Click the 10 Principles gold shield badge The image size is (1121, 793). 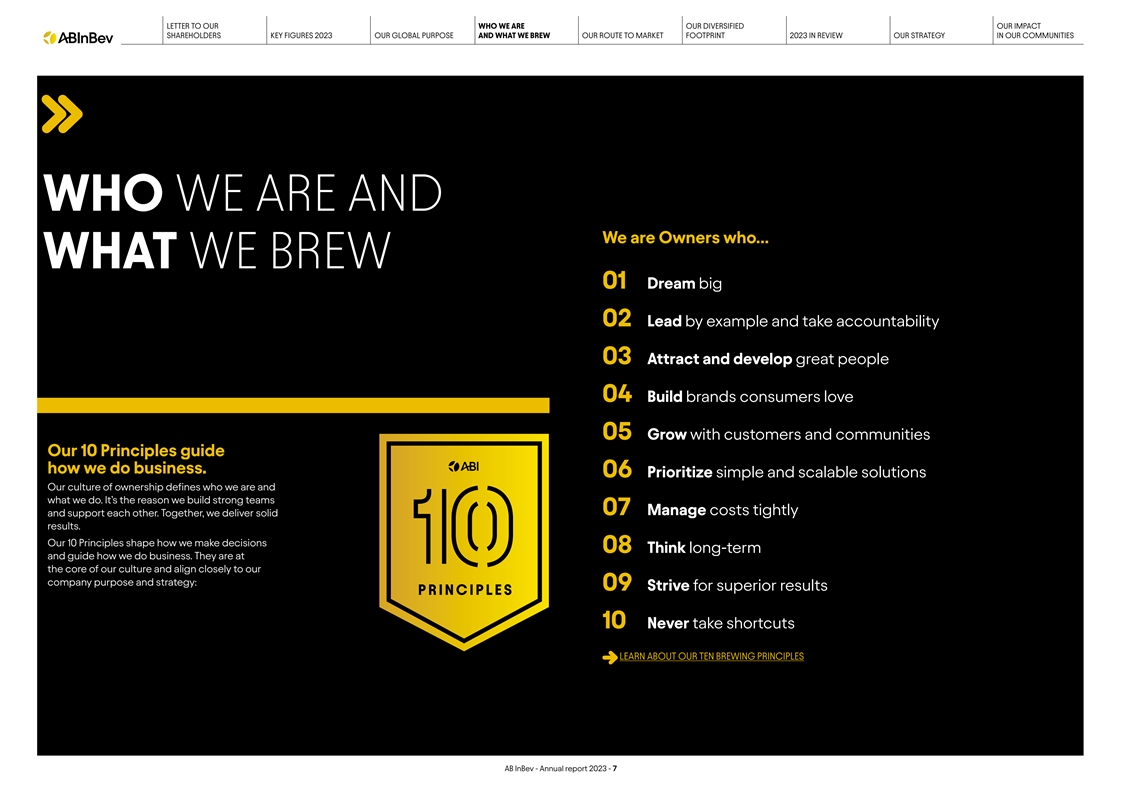tap(464, 540)
